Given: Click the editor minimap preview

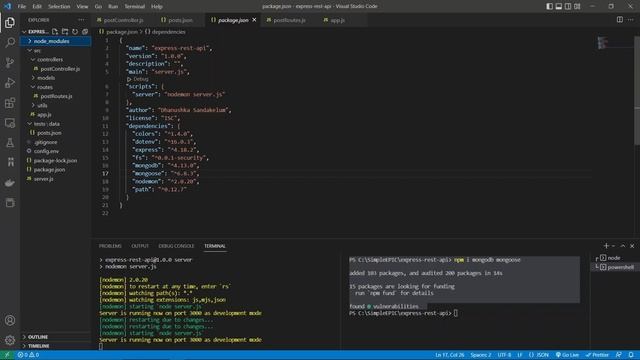Looking at the screenshot, I should 603,42.
